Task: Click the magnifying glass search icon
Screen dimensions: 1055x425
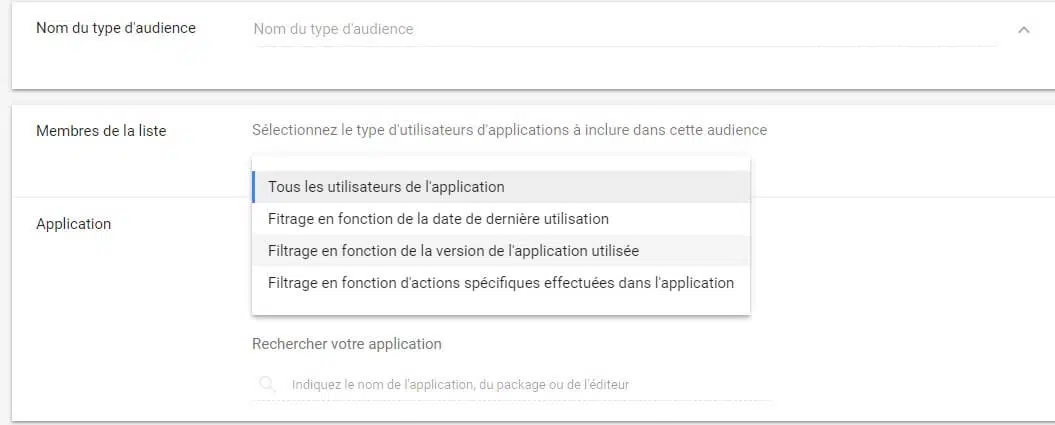Action: point(267,384)
